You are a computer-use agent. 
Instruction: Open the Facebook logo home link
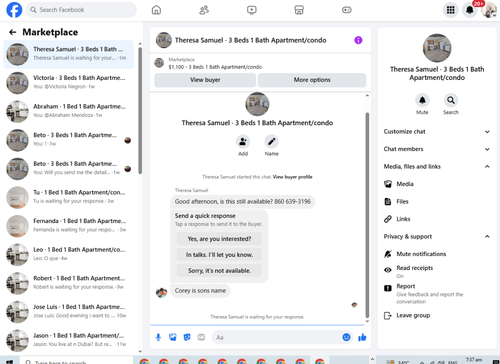[14, 10]
